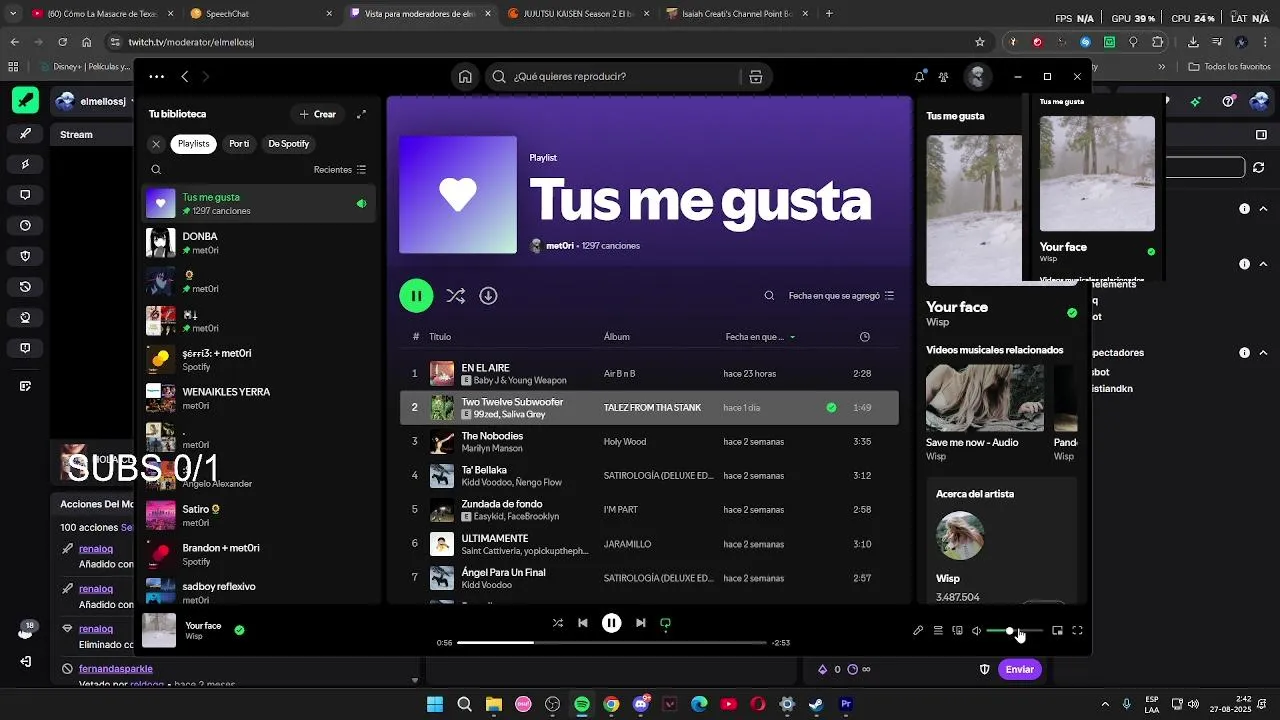This screenshot has width=1280, height=720.
Task: Sort by duration clock column
Action: (x=865, y=337)
